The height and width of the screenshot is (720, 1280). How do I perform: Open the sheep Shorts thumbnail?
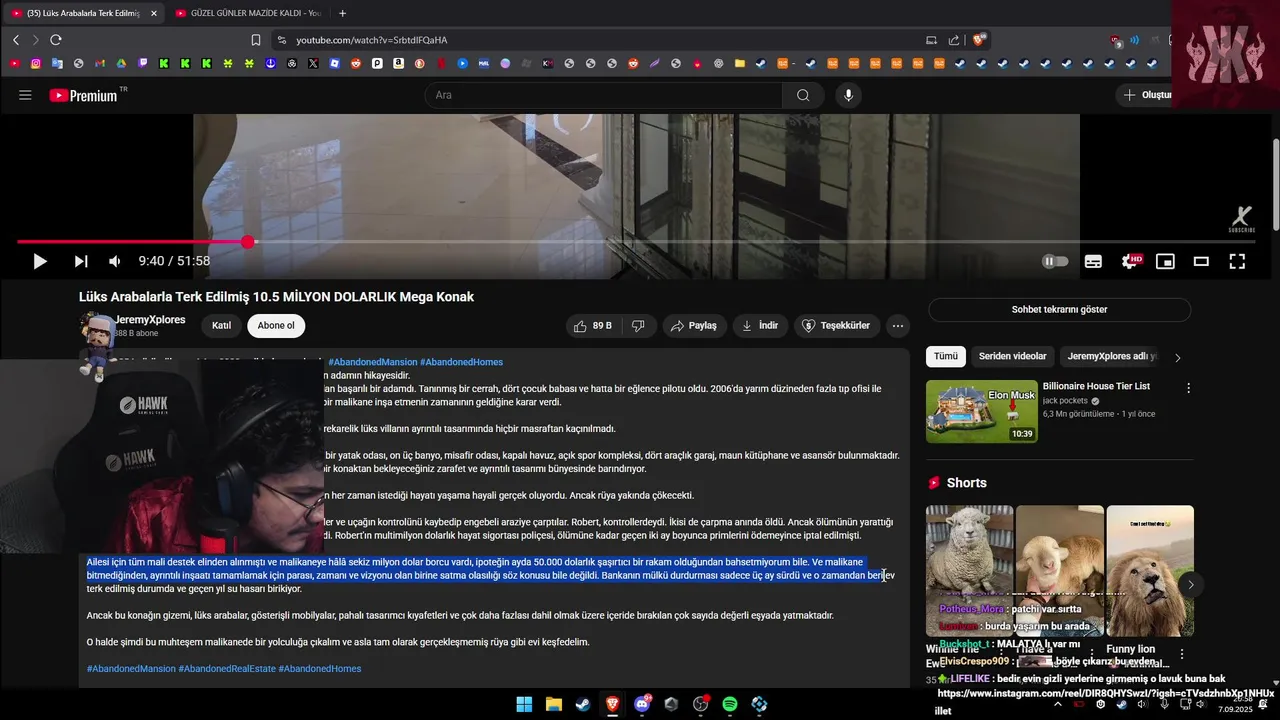(969, 570)
